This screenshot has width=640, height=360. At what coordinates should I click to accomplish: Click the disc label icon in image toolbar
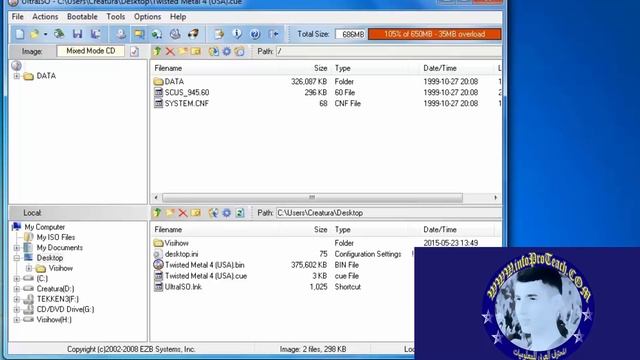point(240,51)
